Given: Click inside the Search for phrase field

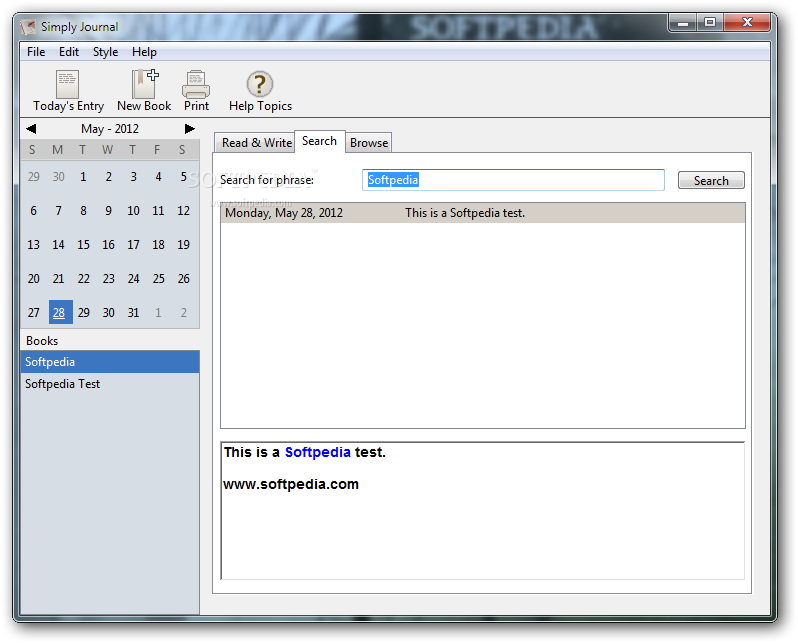Looking at the screenshot, I should click(513, 180).
